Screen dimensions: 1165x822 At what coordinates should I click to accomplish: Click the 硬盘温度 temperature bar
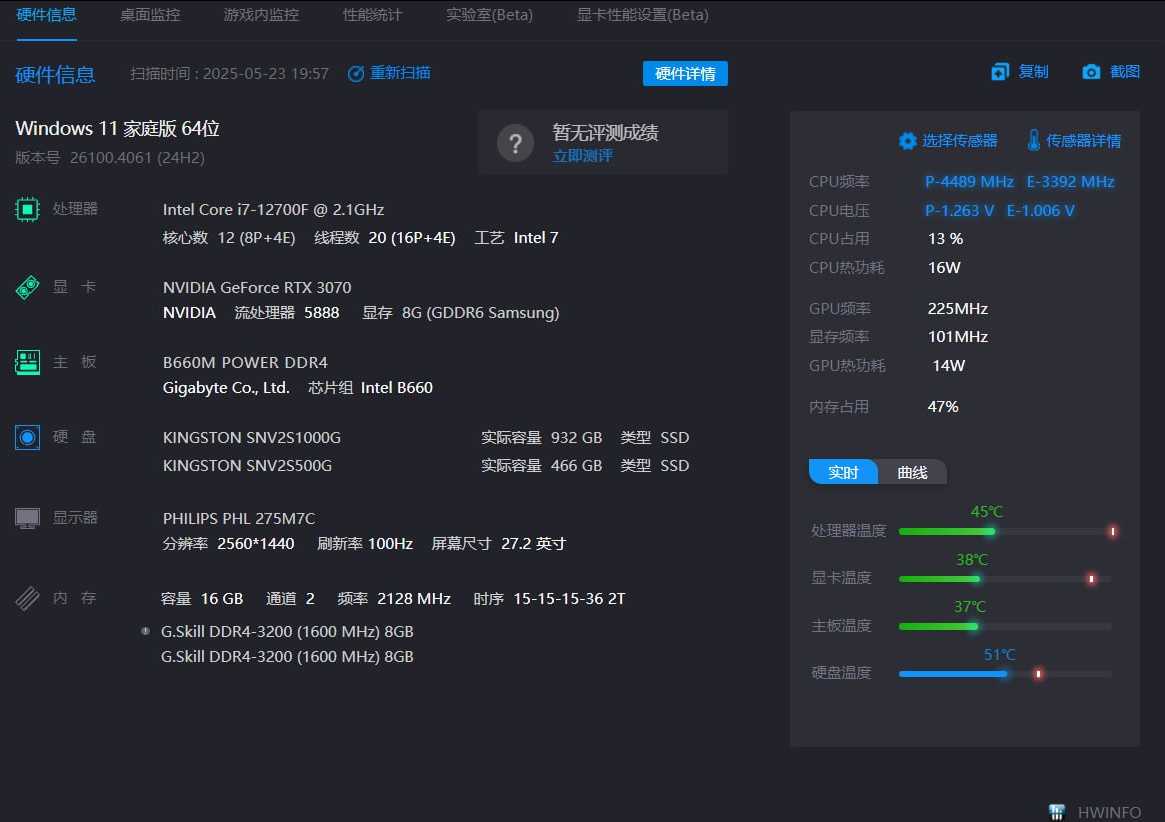tap(1005, 674)
